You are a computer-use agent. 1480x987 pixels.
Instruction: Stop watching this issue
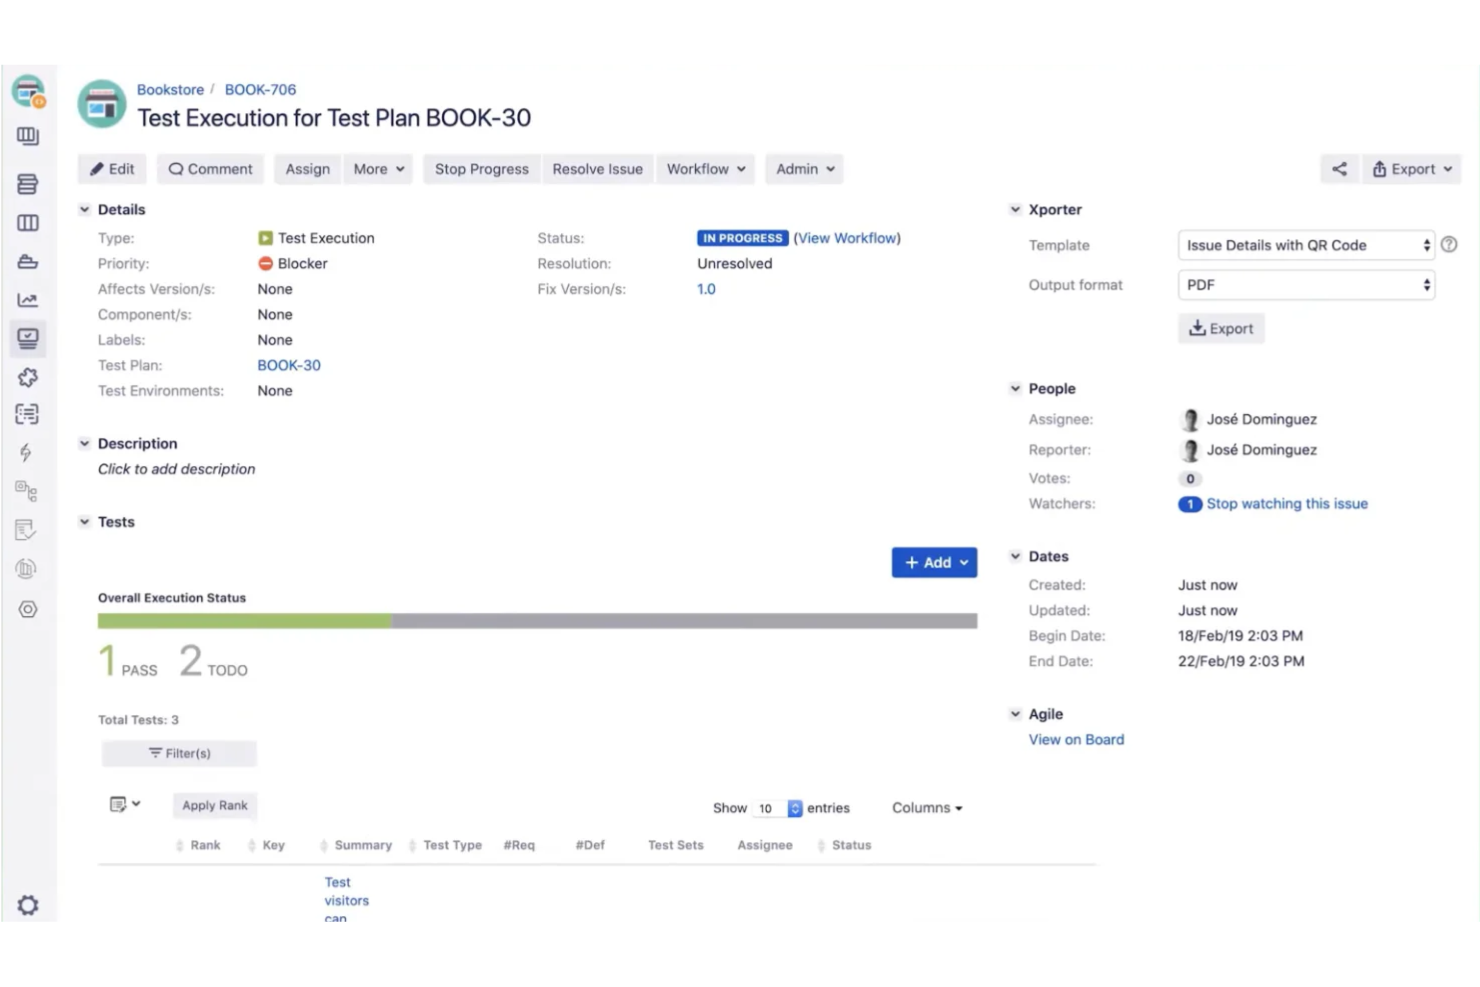(1287, 503)
